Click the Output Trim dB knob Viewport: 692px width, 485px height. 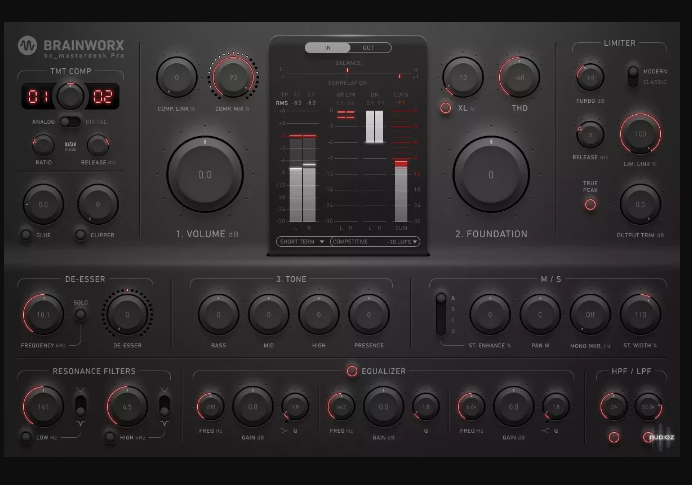click(640, 204)
